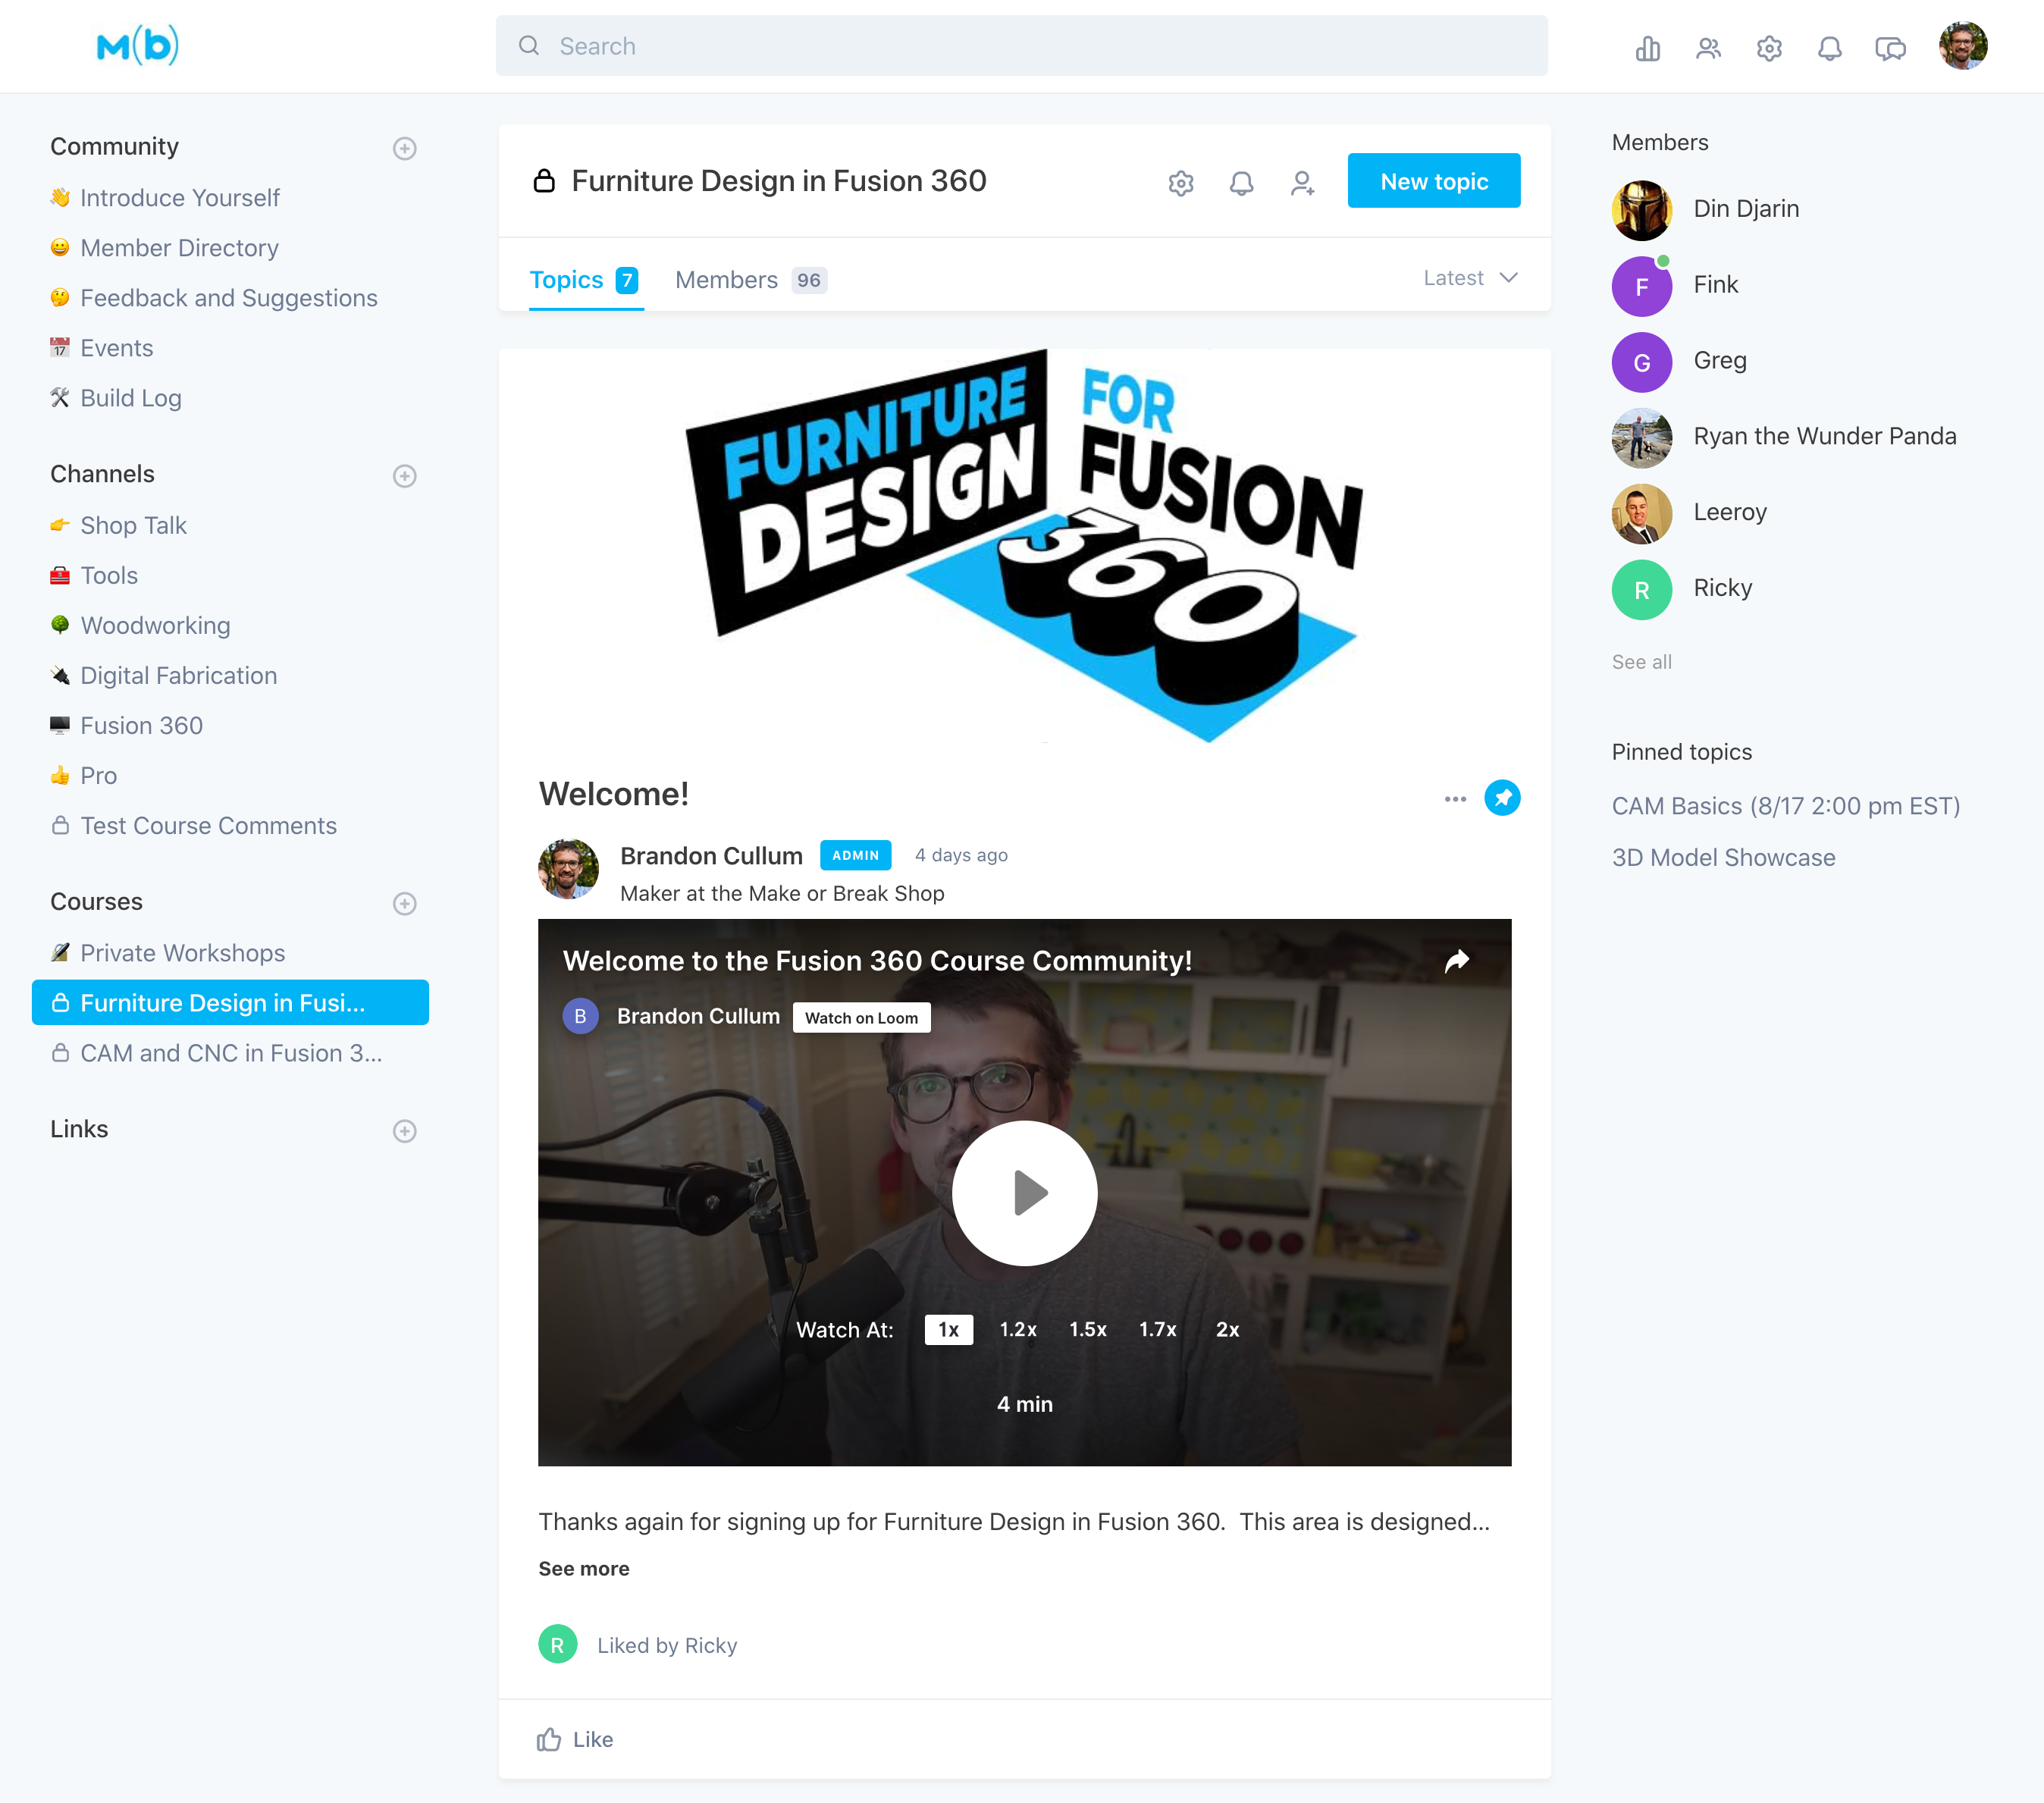Image resolution: width=2044 pixels, height=1803 pixels.
Task: Open the notifications bell in top header
Action: pos(1829,47)
